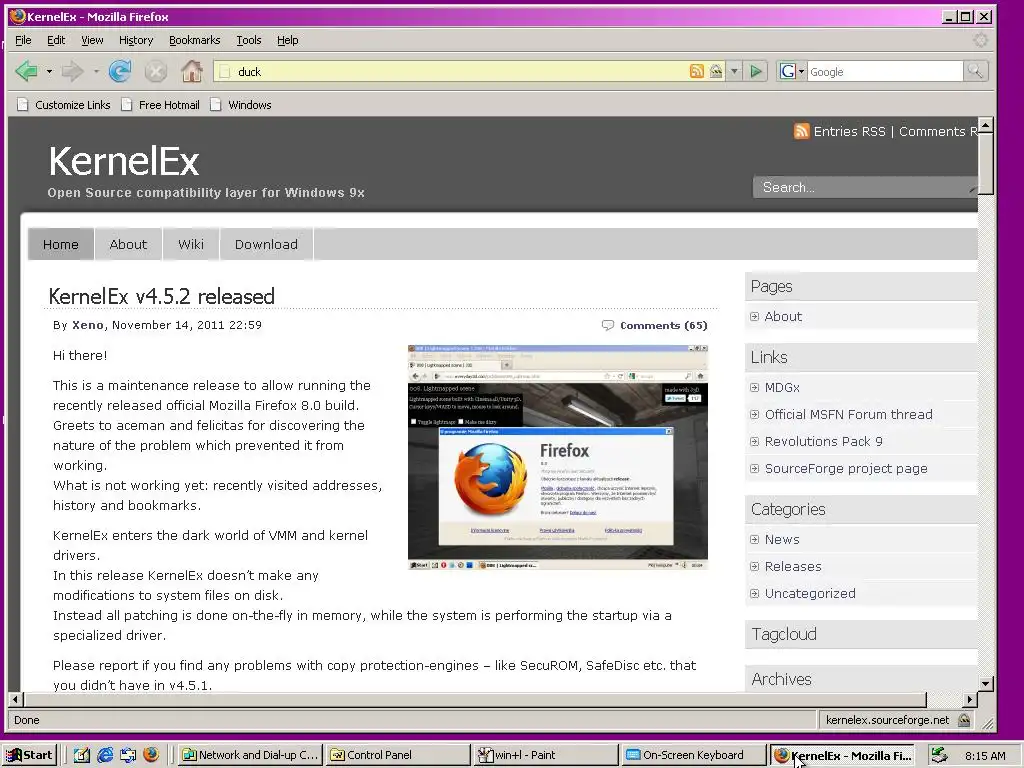Open Official MSFN Forum thread link
This screenshot has height=768, width=1024.
click(848, 414)
